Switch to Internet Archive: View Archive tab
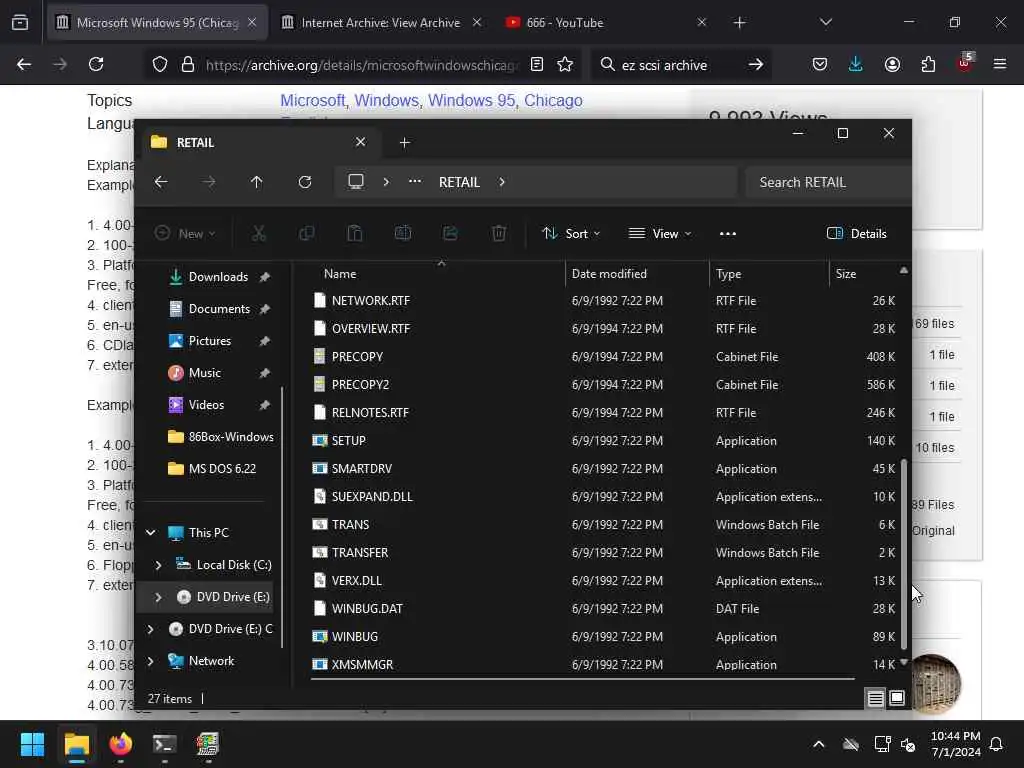The image size is (1024, 768). pos(381,23)
